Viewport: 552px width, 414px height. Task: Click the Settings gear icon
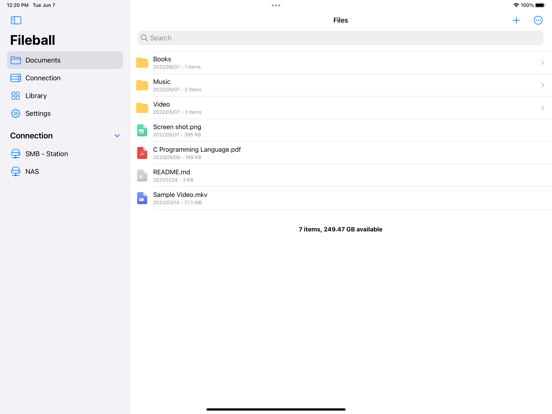[x=15, y=113]
